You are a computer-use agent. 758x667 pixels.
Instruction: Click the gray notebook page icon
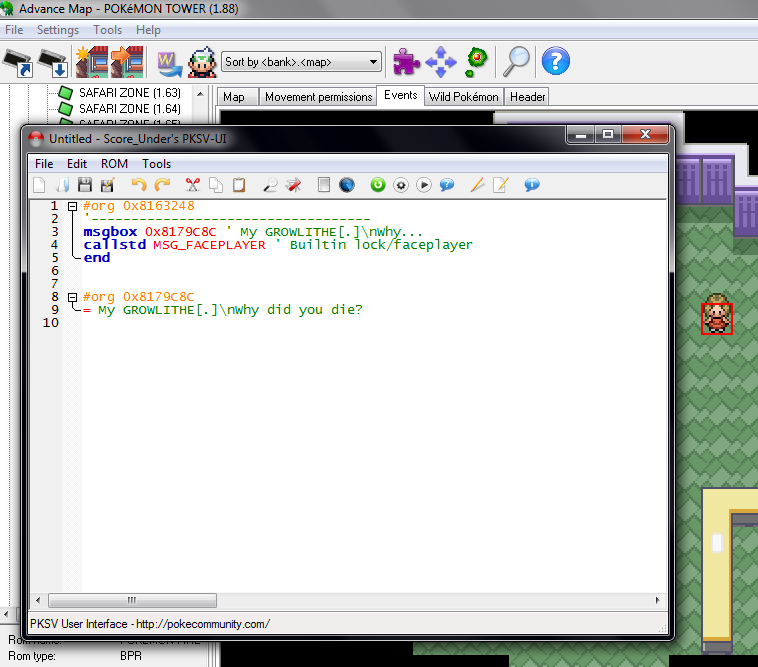click(x=324, y=185)
